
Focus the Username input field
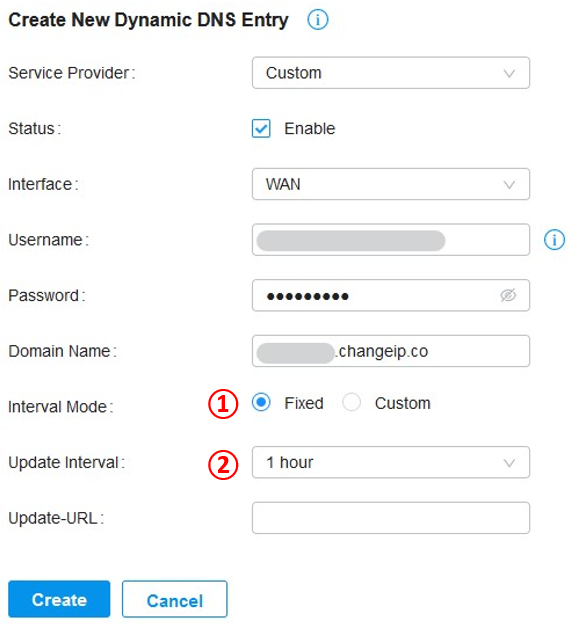point(391,240)
